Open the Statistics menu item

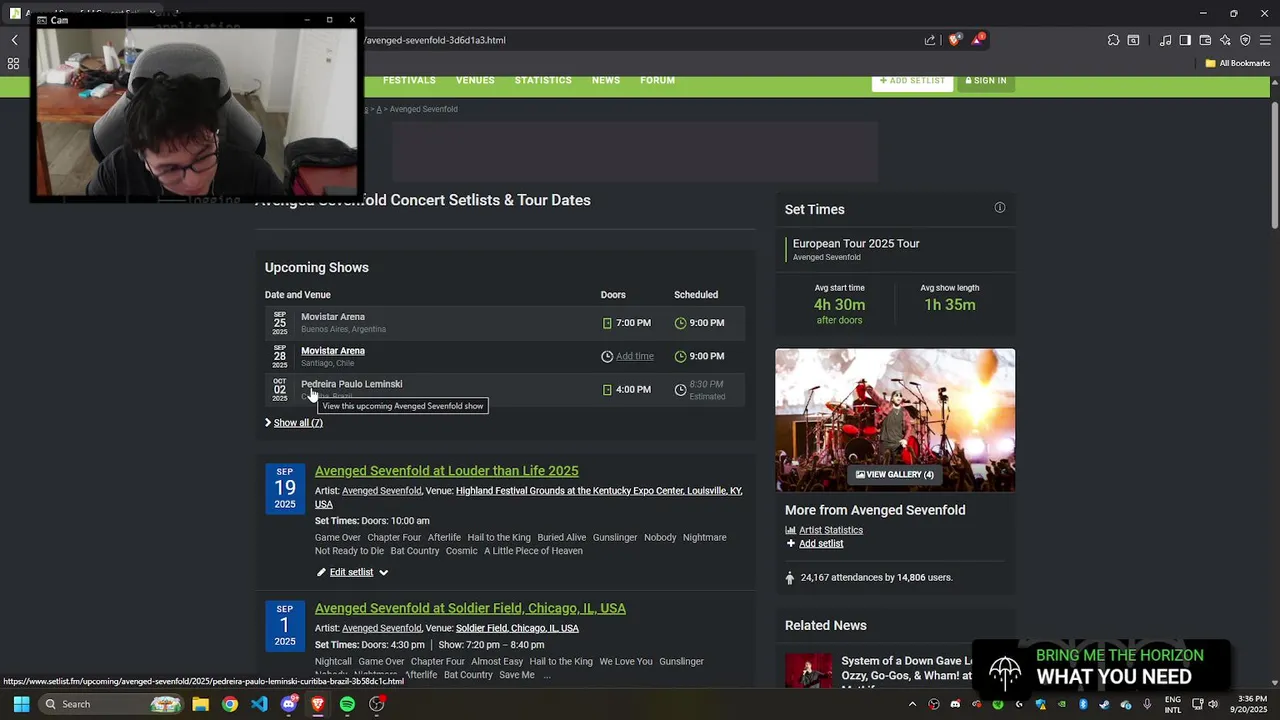click(x=543, y=80)
